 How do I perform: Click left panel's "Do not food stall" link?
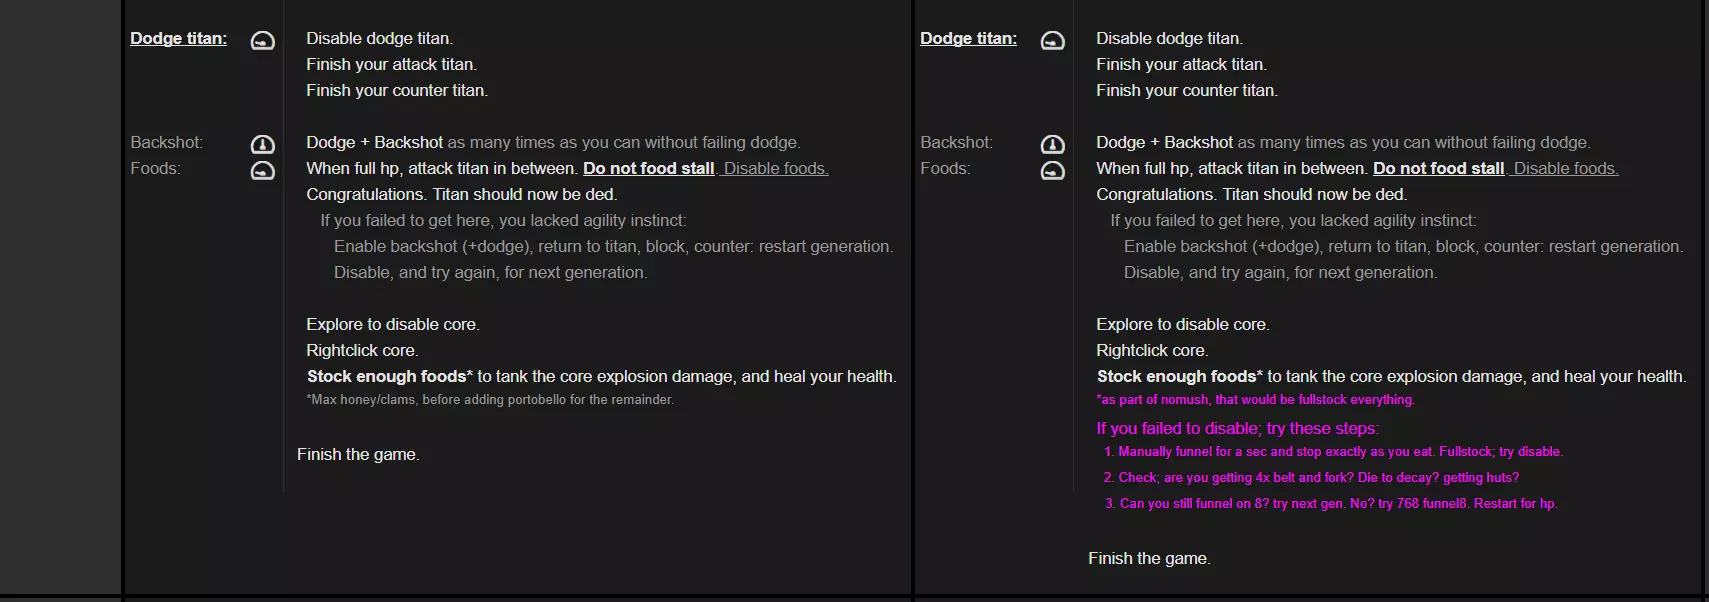click(648, 168)
